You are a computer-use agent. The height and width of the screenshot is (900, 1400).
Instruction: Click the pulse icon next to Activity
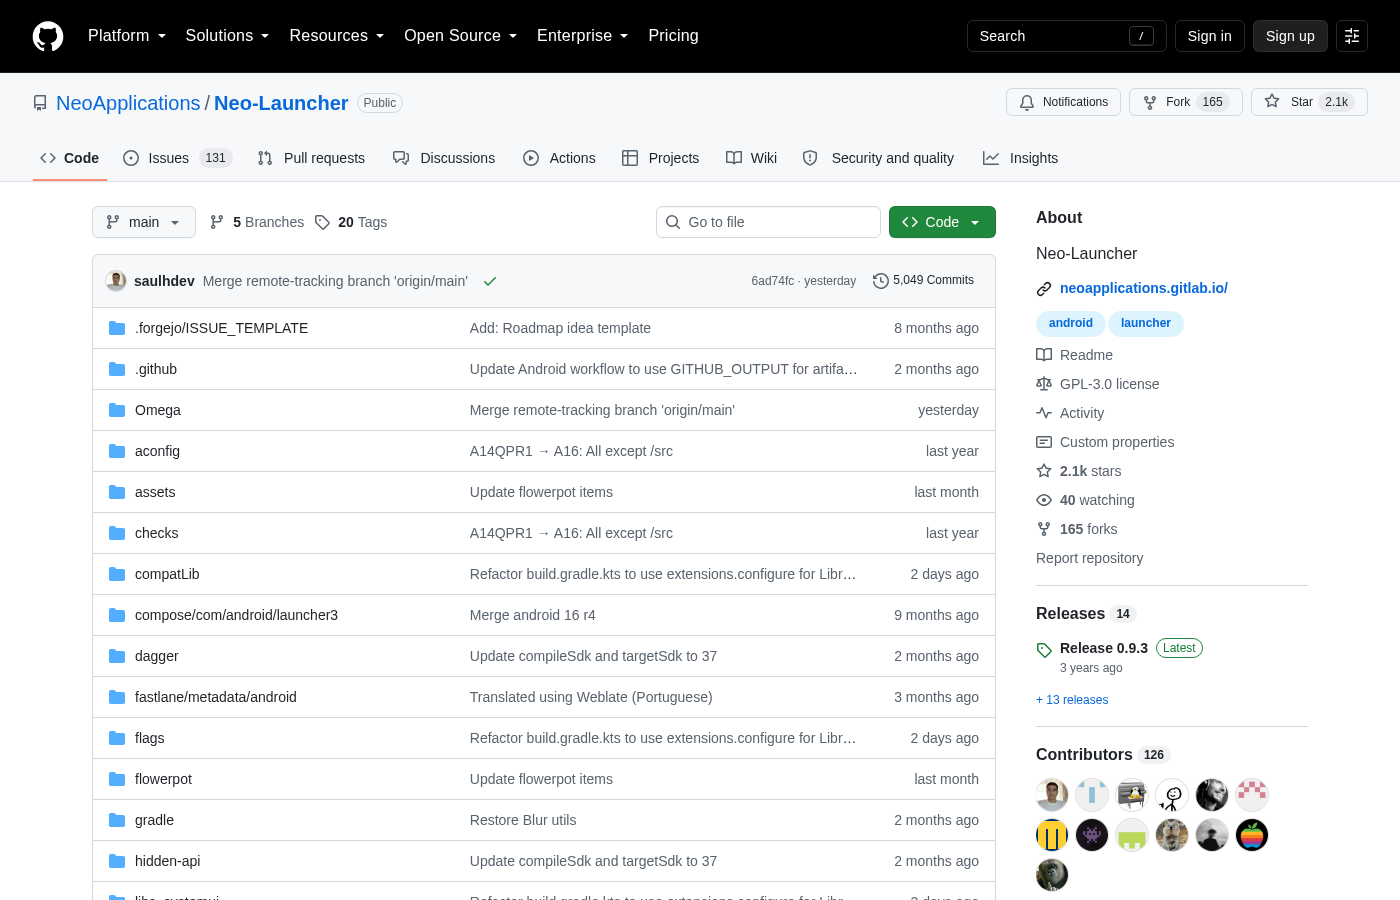[x=1044, y=413]
